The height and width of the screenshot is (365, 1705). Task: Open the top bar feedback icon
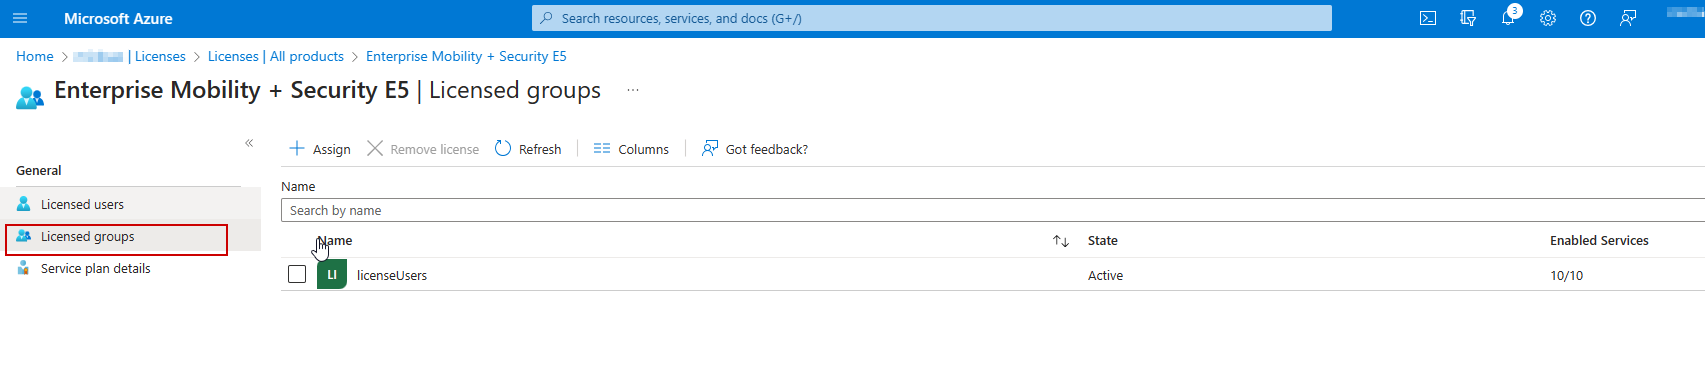pyautogui.click(x=1628, y=18)
